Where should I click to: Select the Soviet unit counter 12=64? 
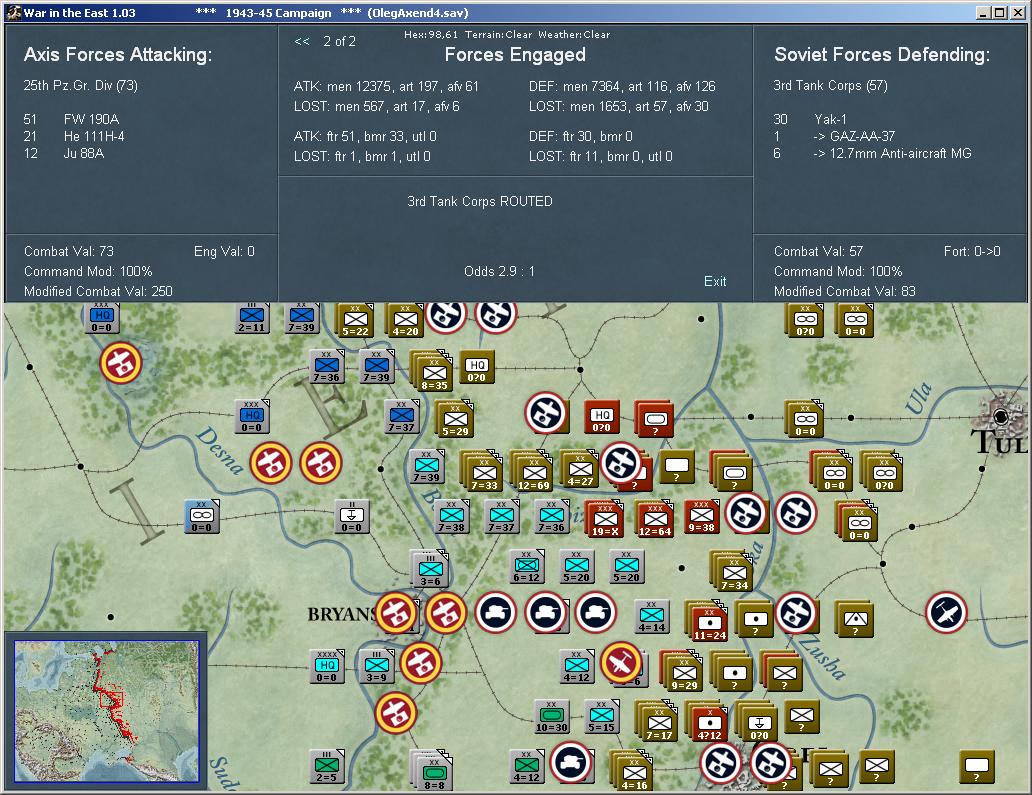pos(655,519)
